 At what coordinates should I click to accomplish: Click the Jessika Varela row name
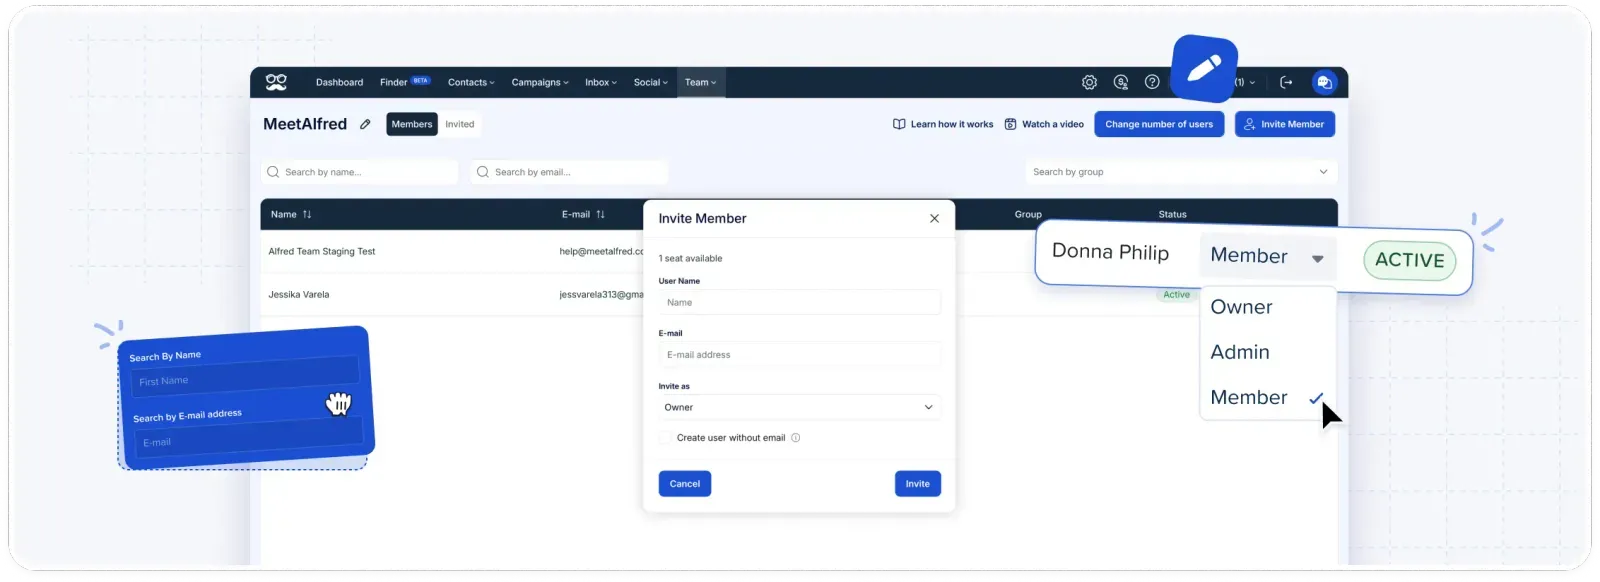[299, 295]
